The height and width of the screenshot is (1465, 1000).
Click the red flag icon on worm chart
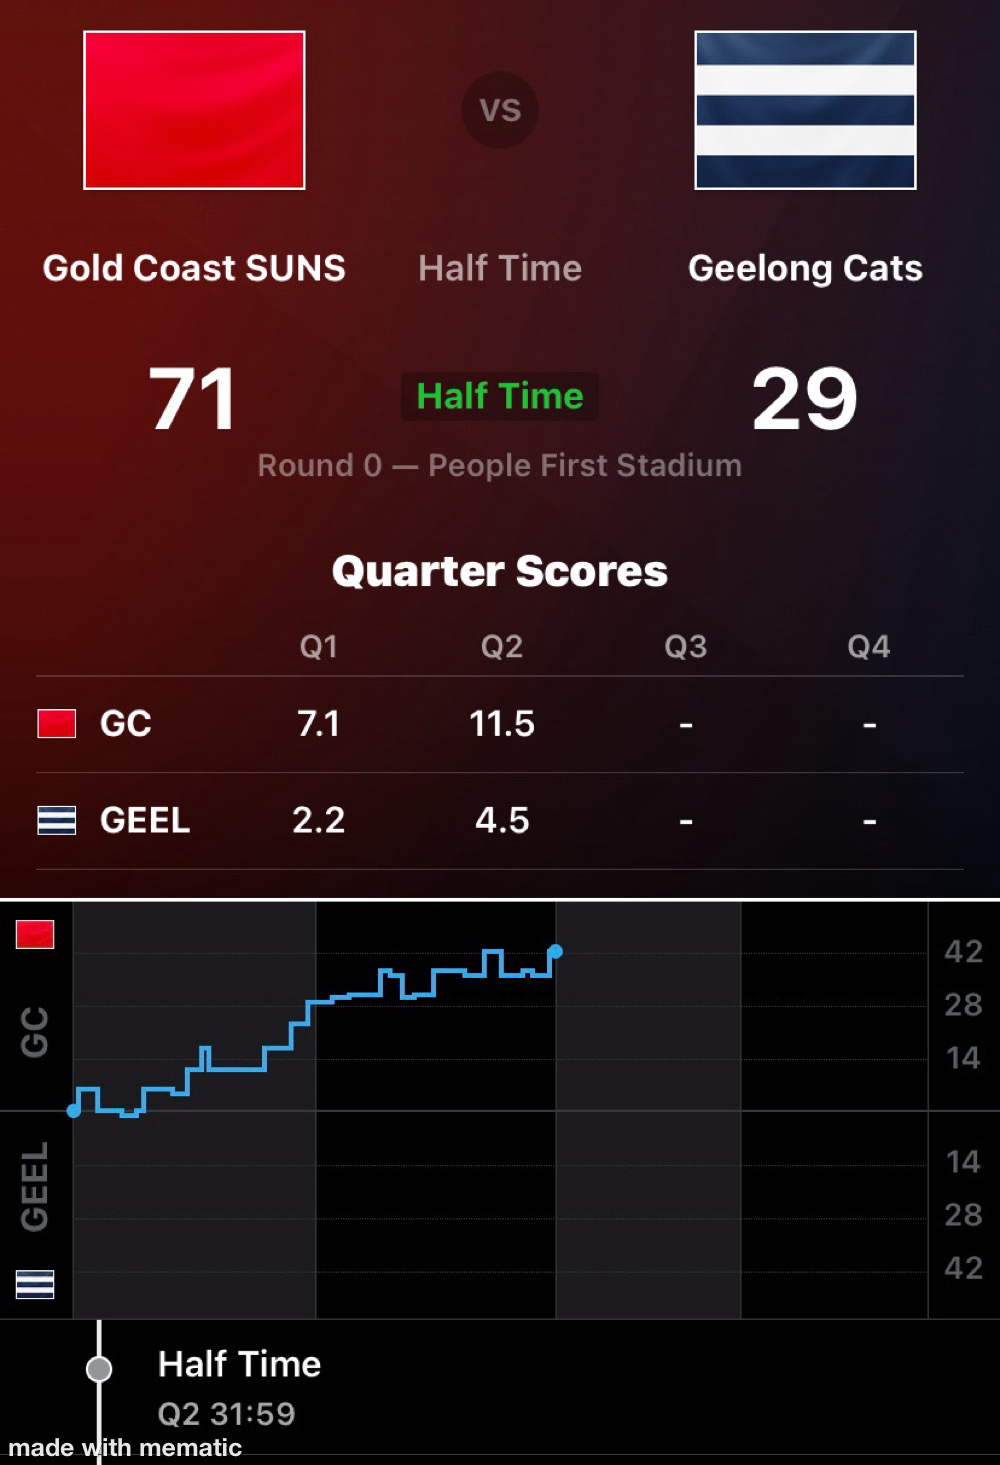(35, 935)
